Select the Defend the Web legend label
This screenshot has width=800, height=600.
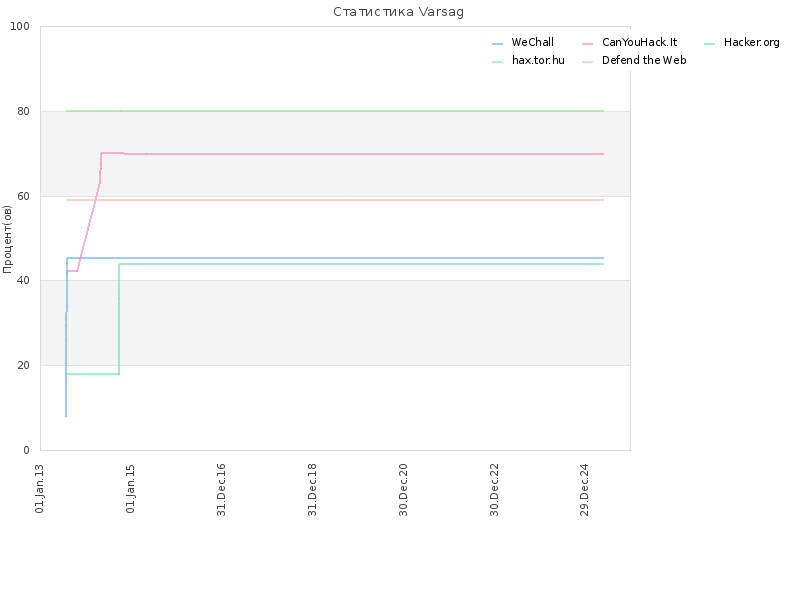click(x=644, y=60)
